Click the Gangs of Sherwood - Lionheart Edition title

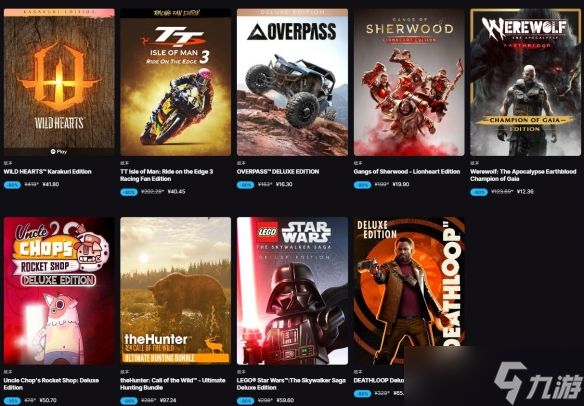click(407, 172)
